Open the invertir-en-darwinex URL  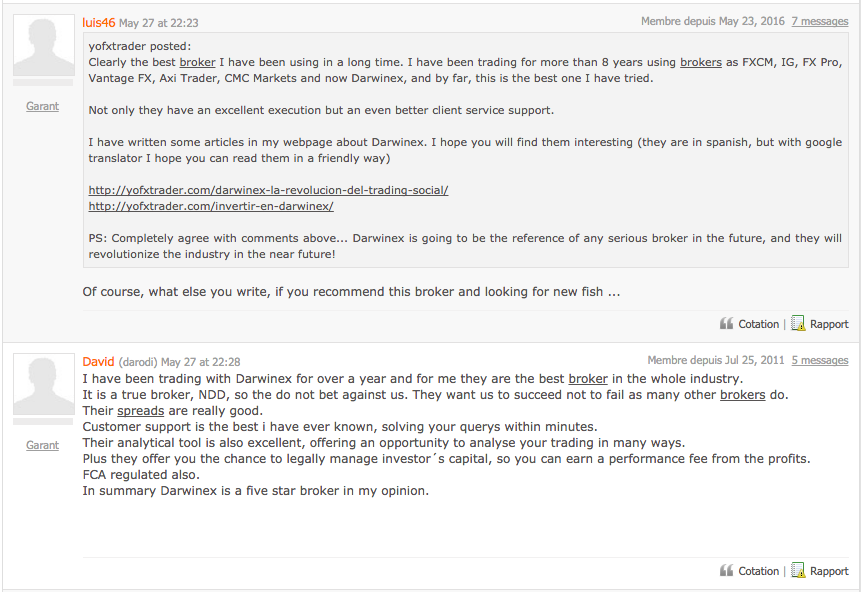coord(210,206)
